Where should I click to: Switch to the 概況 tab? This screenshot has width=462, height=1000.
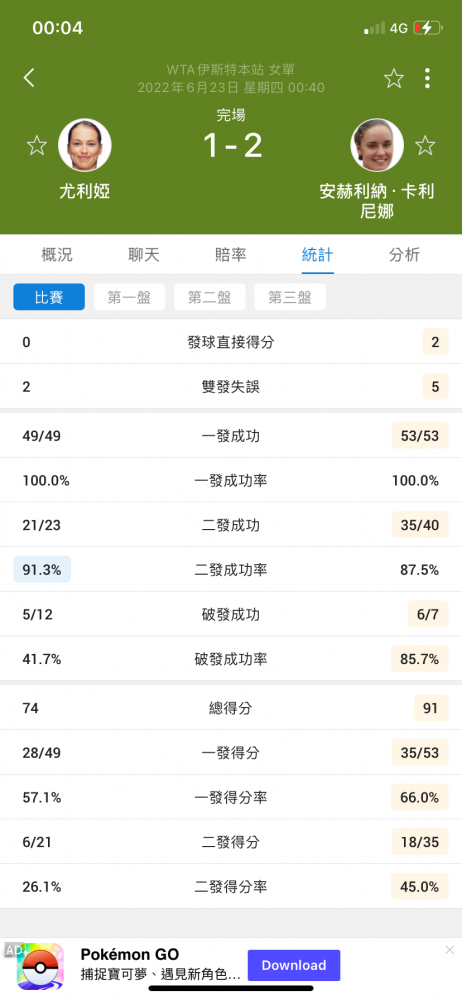tap(57, 255)
